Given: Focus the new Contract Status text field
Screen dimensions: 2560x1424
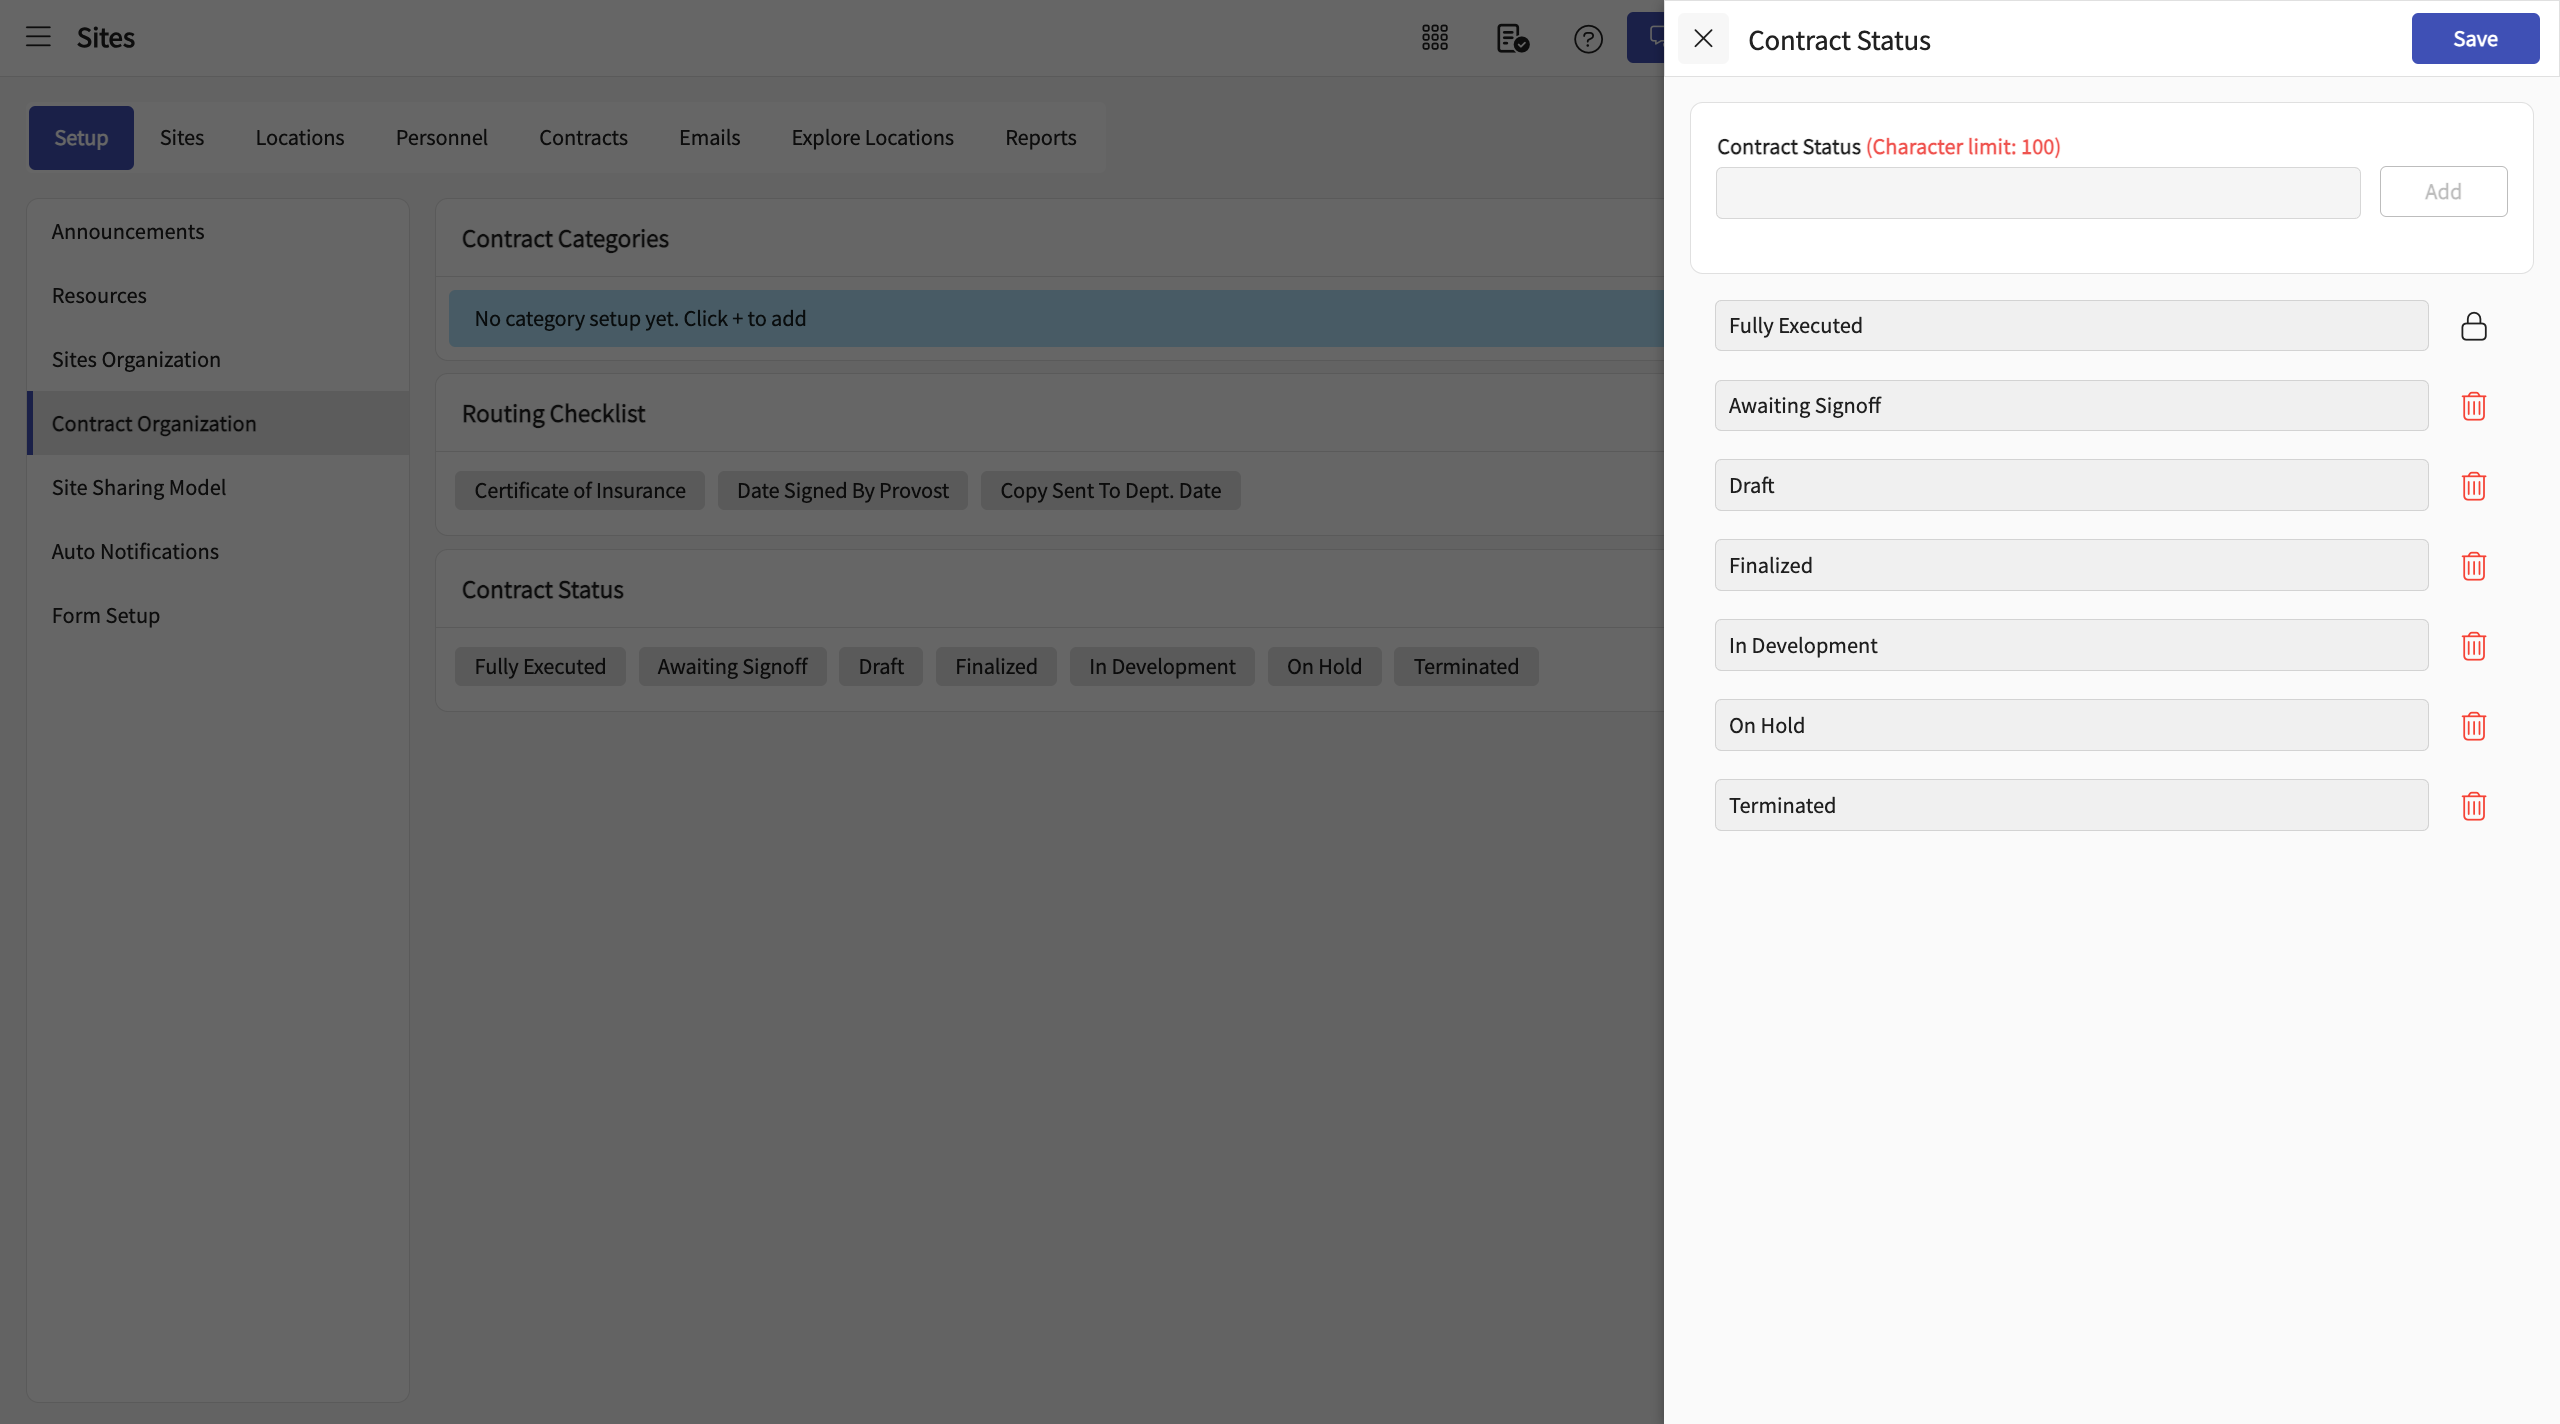Looking at the screenshot, I should (x=2037, y=193).
